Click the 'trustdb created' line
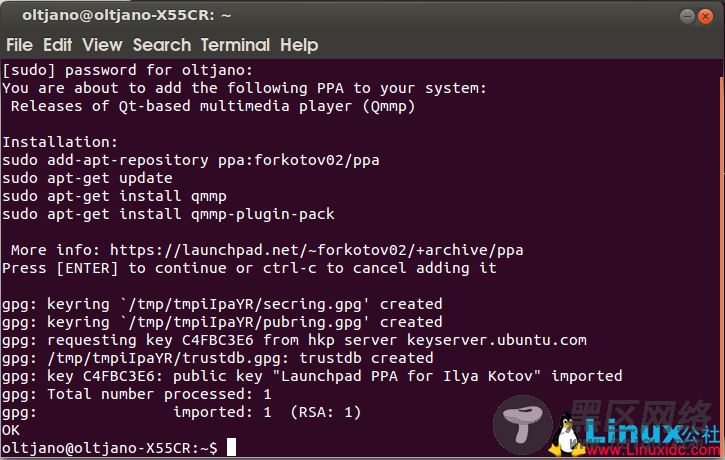Viewport: 725px width, 460px height. [218, 358]
